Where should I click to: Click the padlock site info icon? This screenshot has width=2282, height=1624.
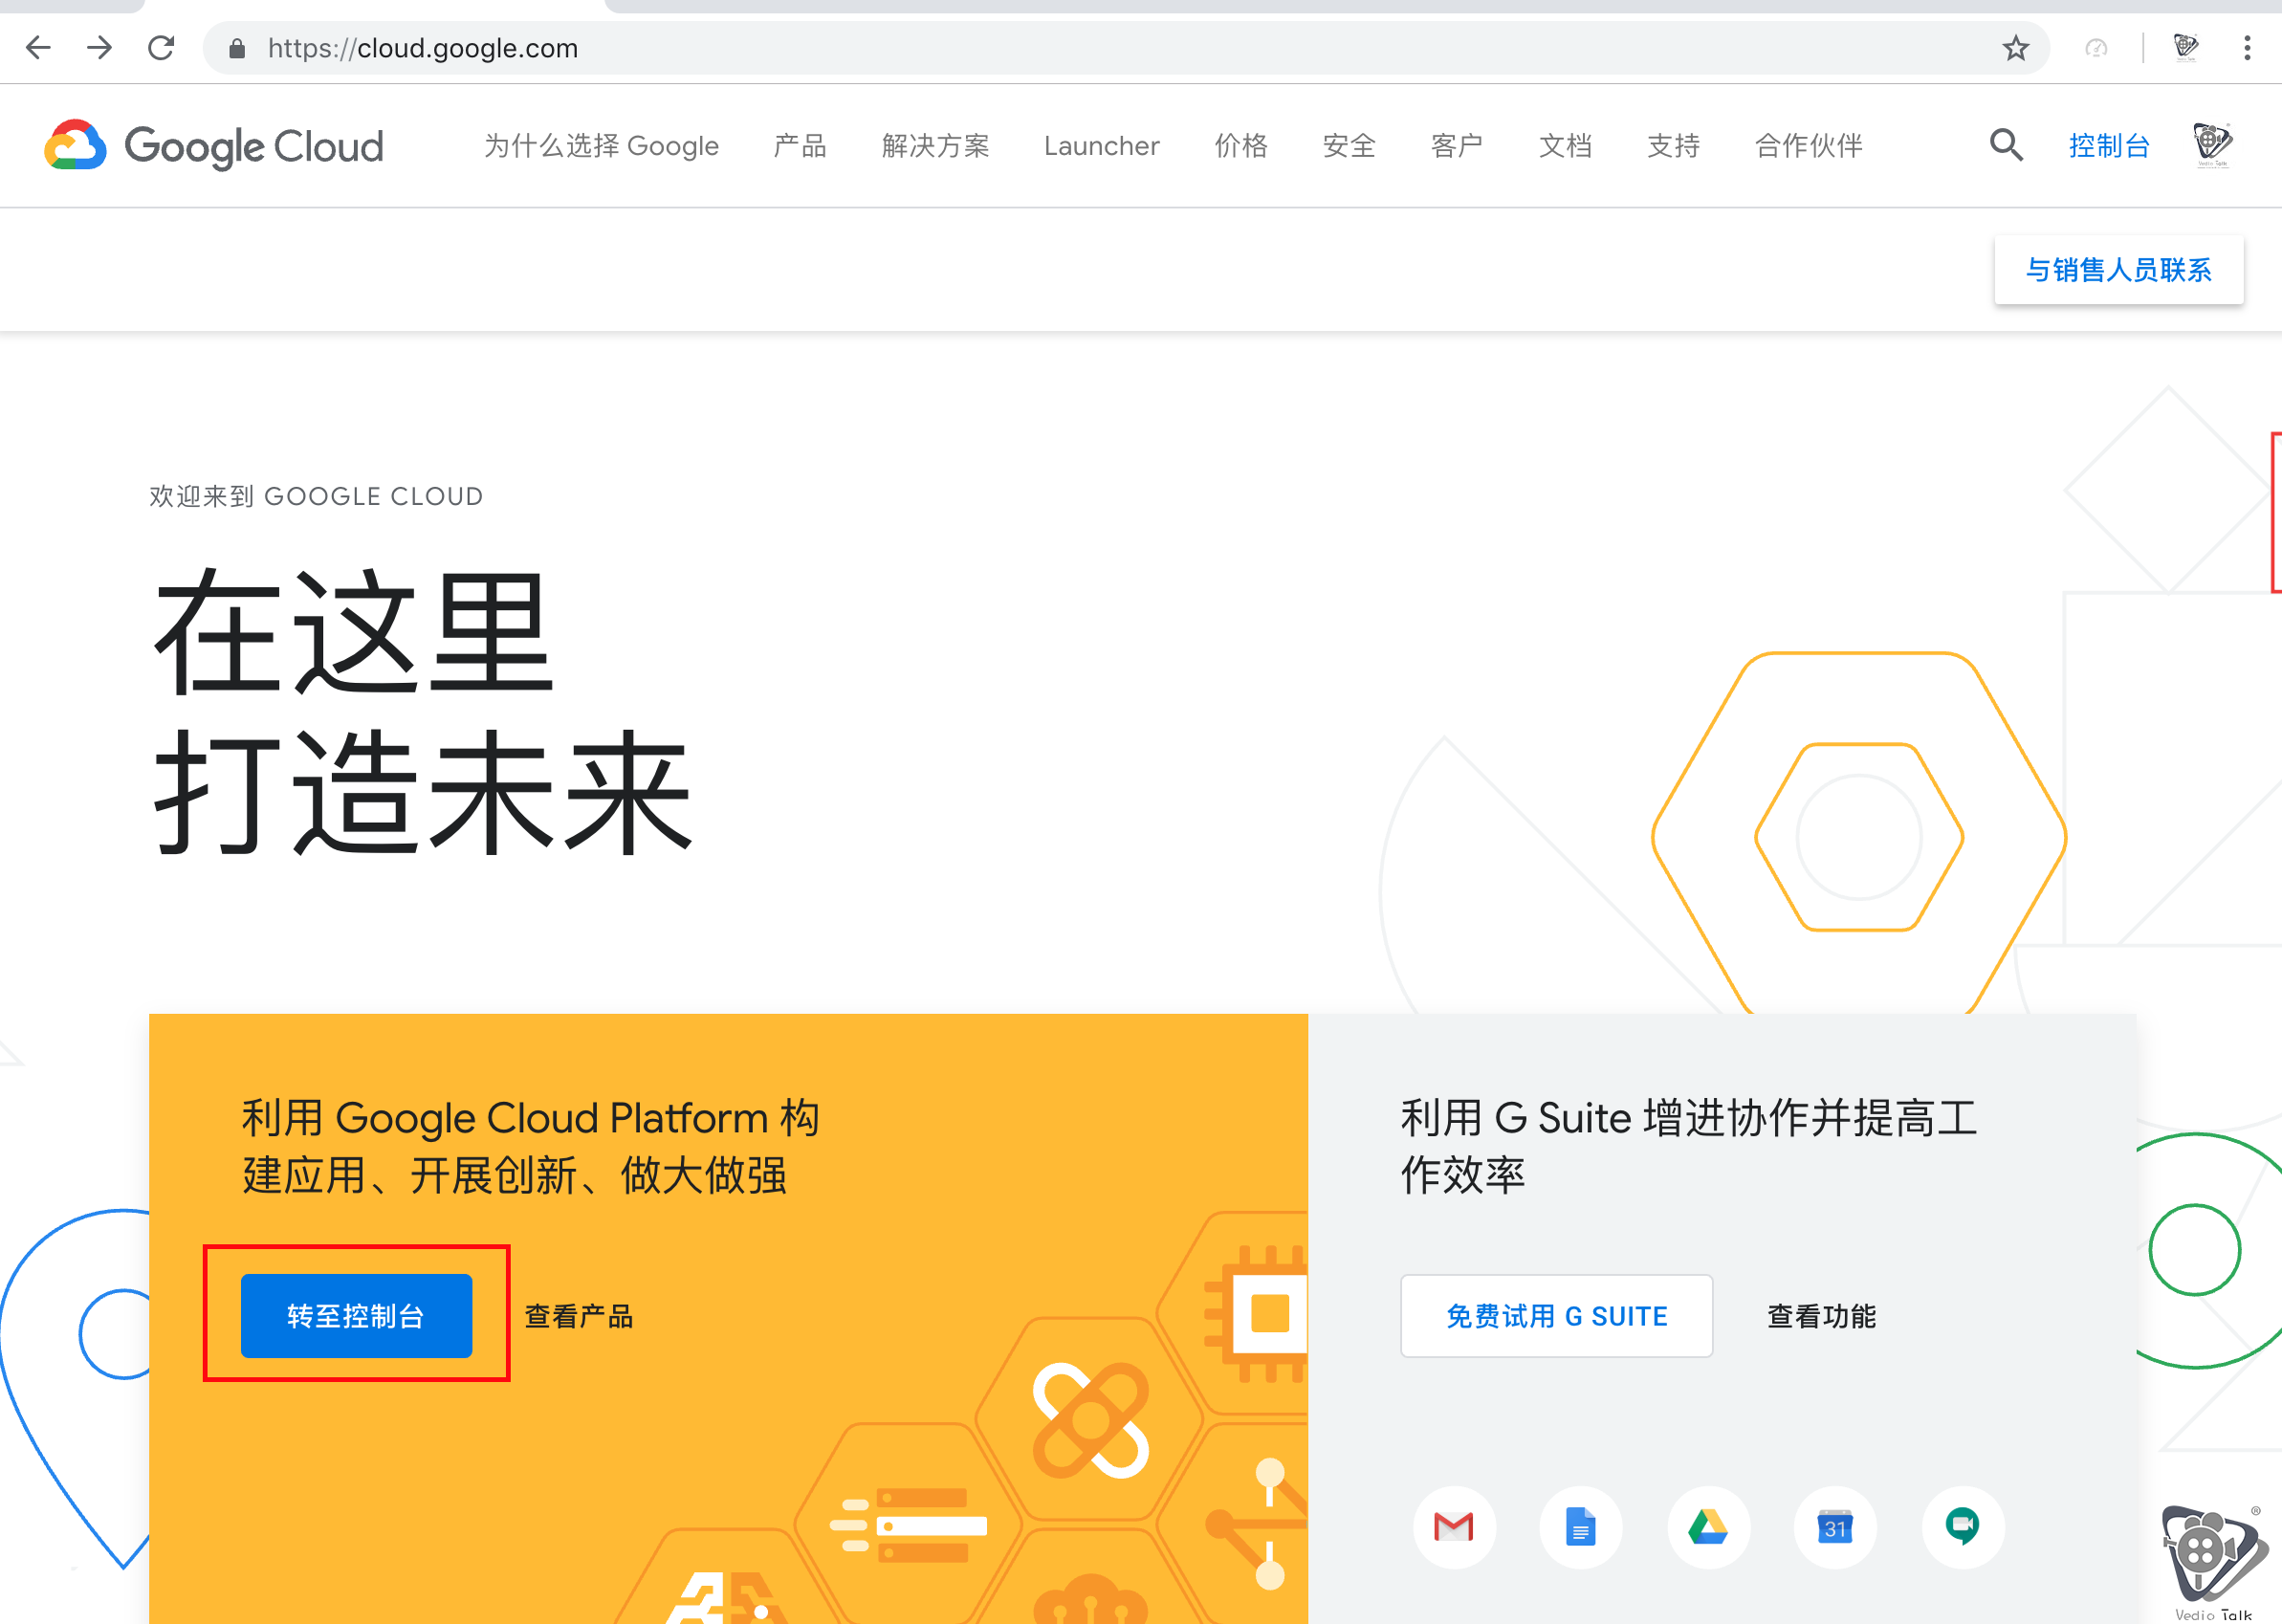pyautogui.click(x=237, y=48)
